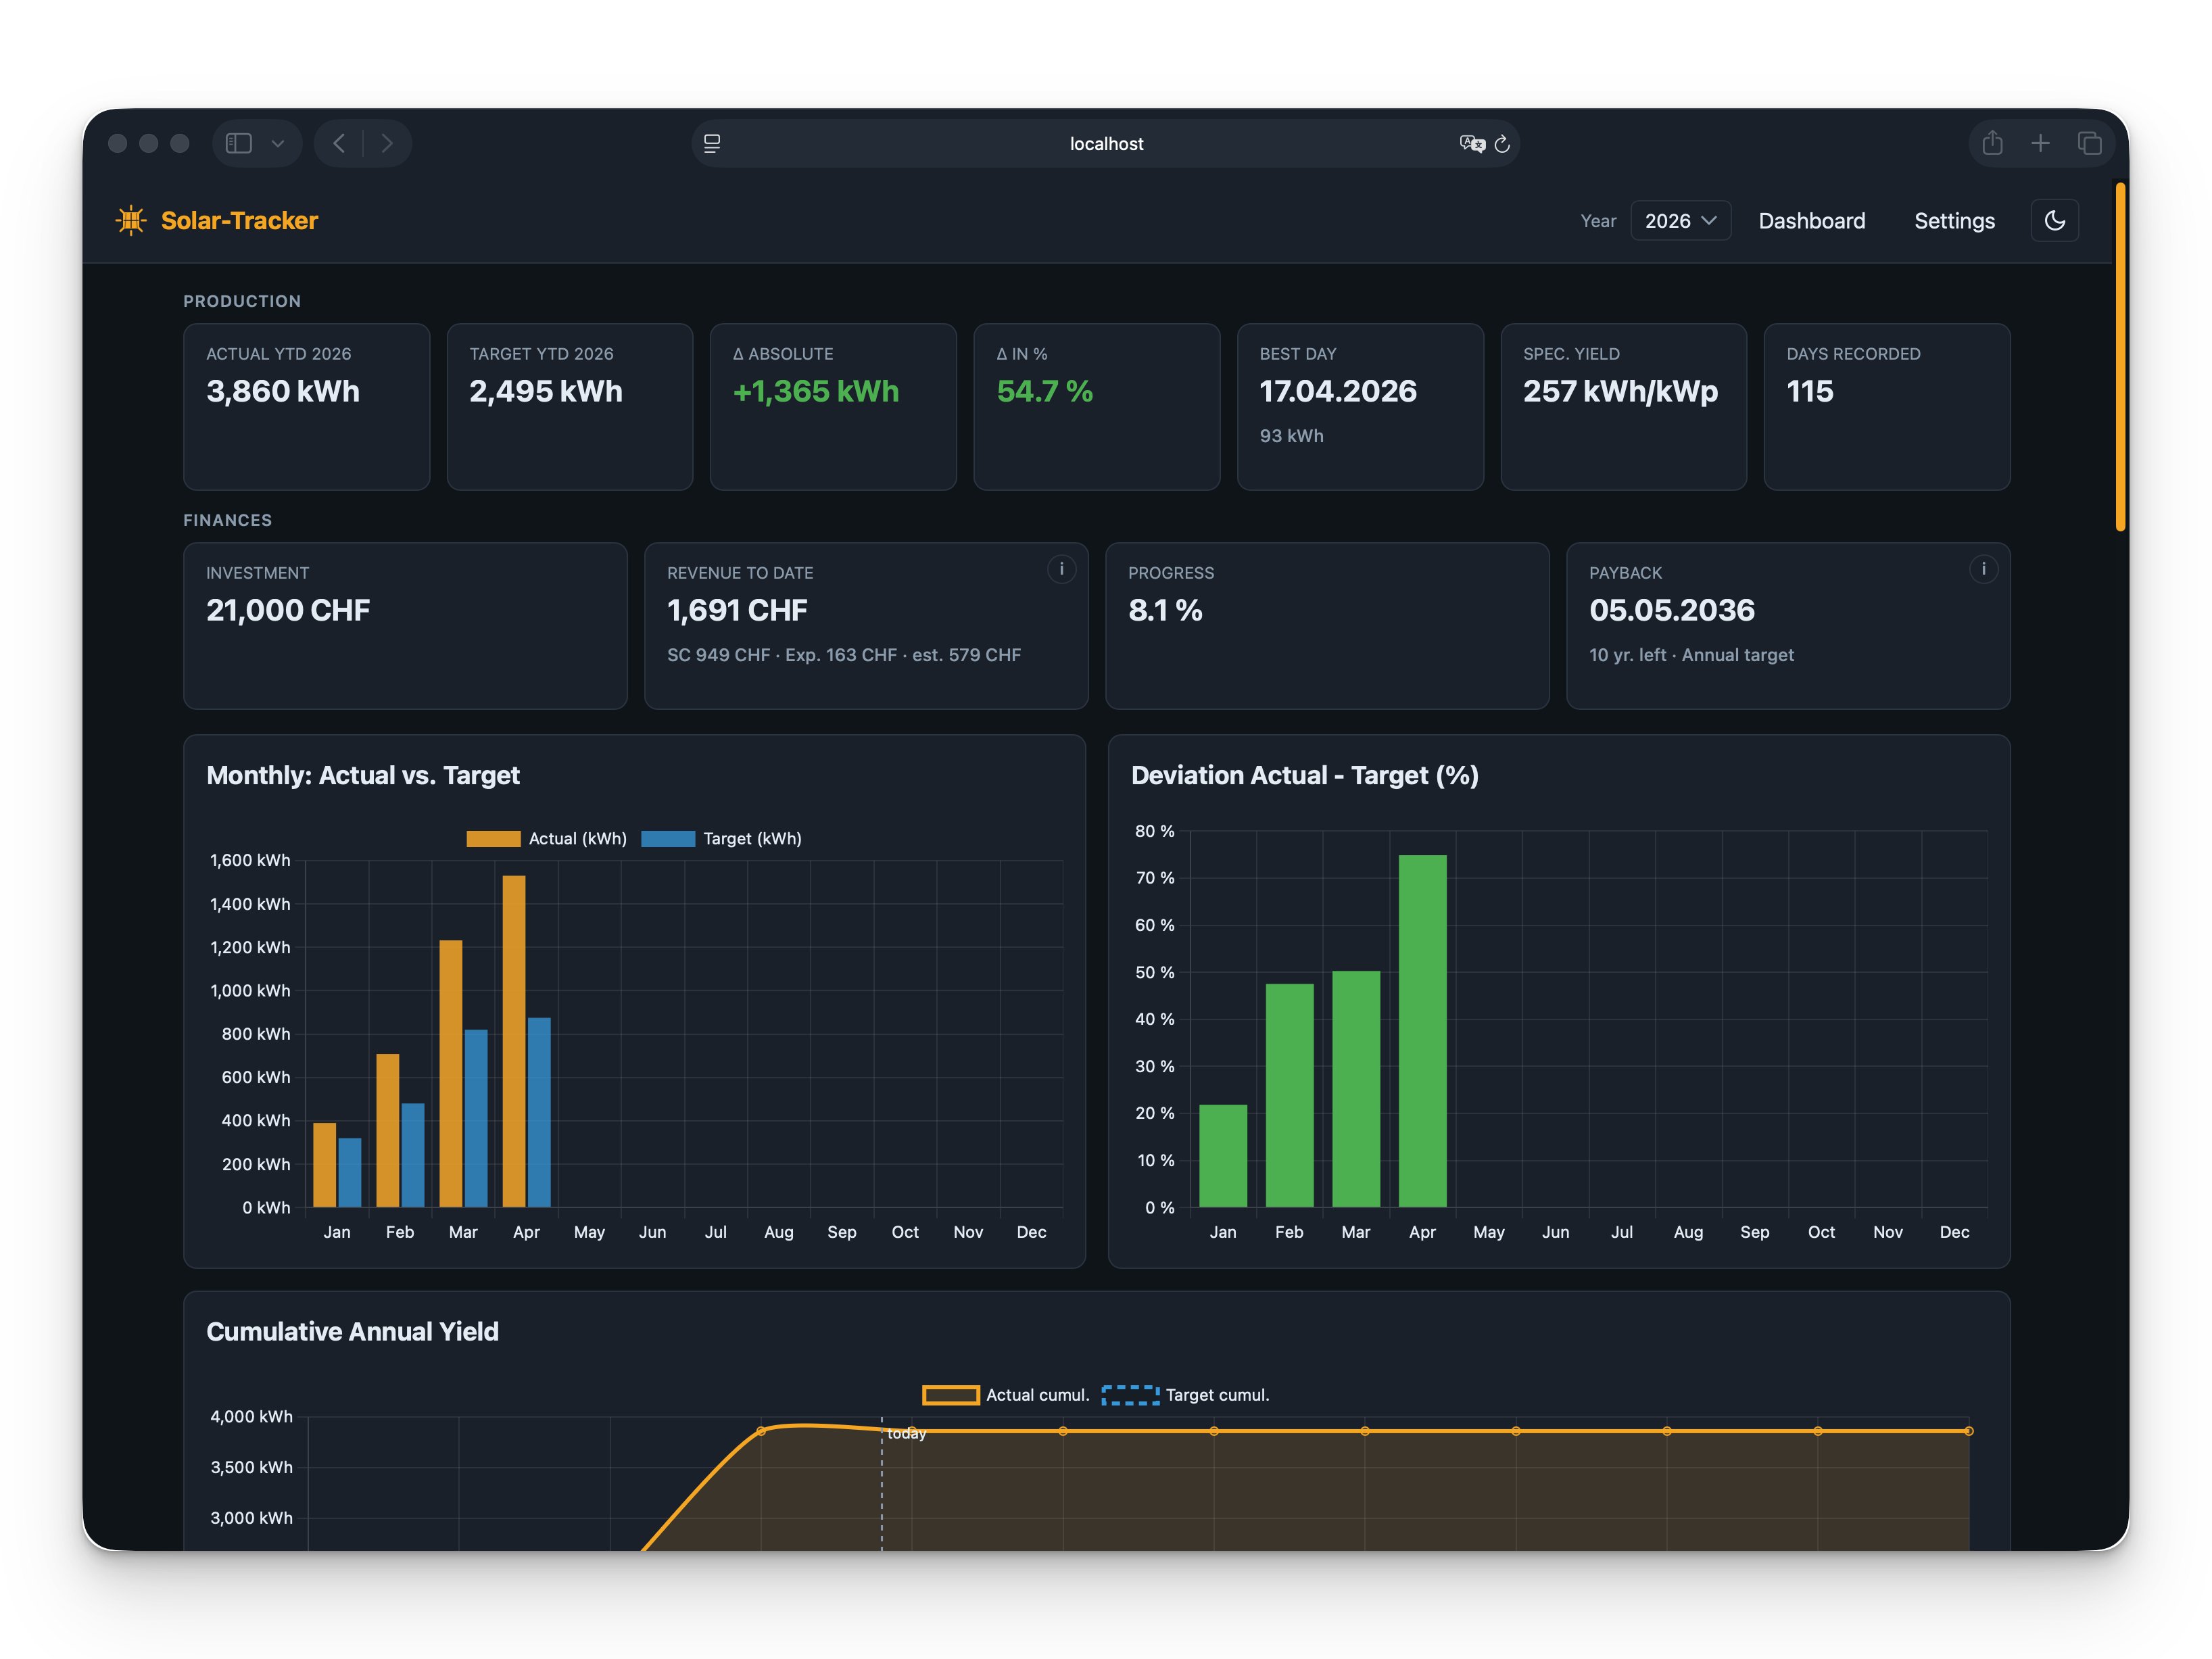Click the April actual bar in monthly chart

point(514,1041)
